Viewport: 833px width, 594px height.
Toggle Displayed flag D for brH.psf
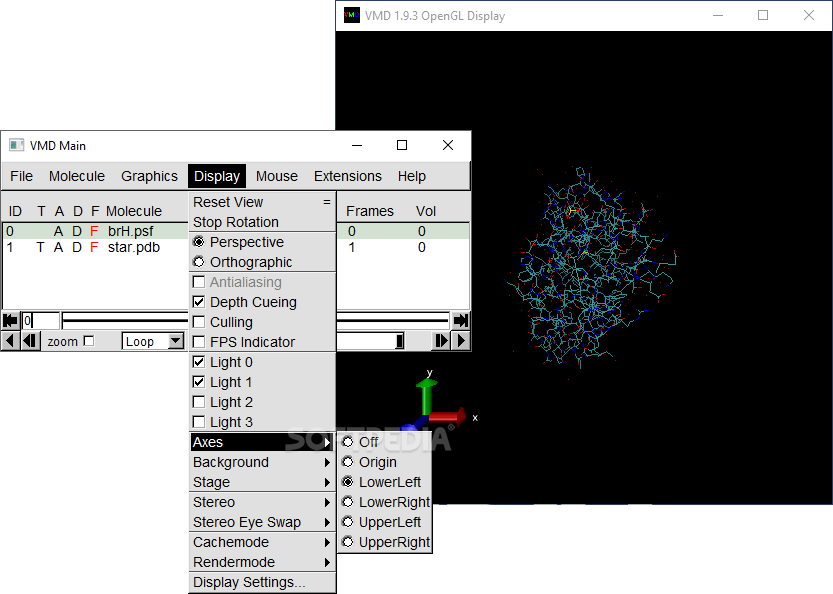click(77, 231)
